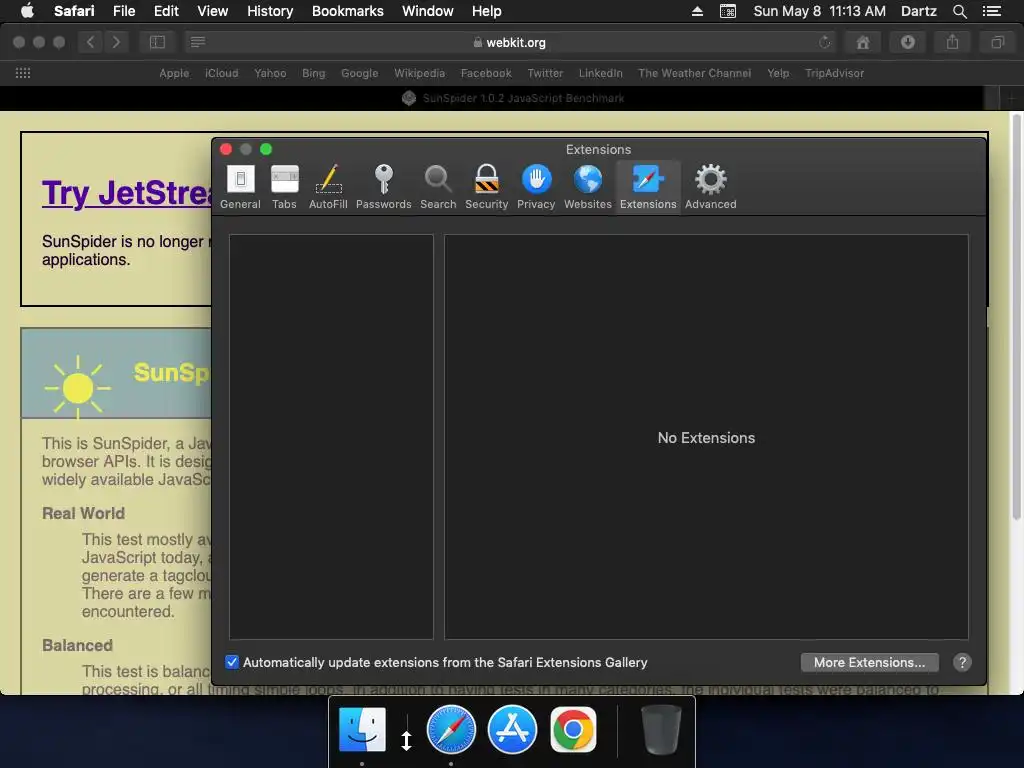Open the Websites preferences pane
Image resolution: width=1024 pixels, height=768 pixels.
(x=588, y=187)
